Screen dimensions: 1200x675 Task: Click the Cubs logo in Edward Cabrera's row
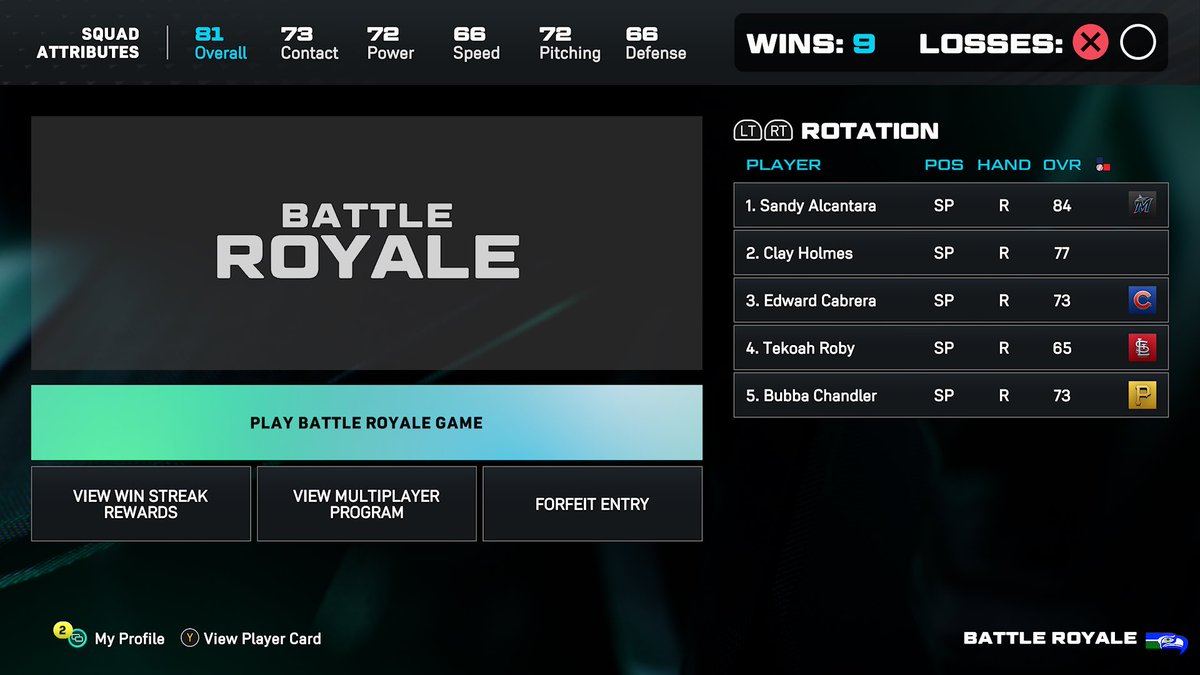coord(1142,300)
